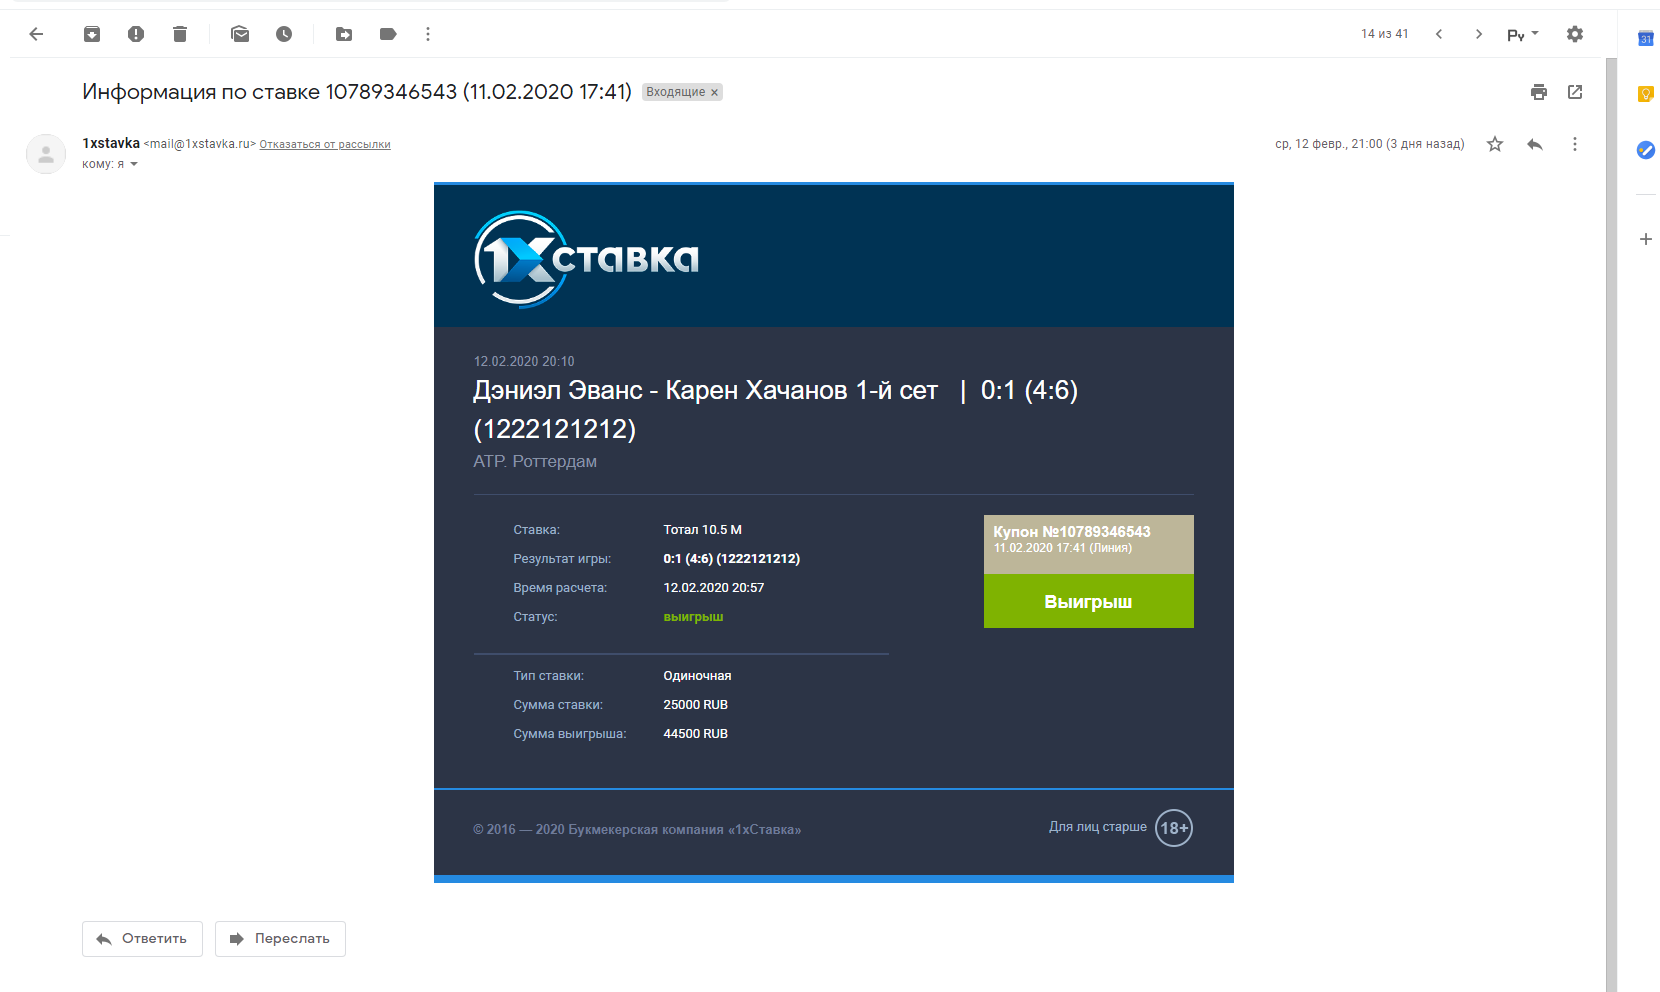1660x992 pixels.
Task: Click the Переслать button
Action: (x=280, y=939)
